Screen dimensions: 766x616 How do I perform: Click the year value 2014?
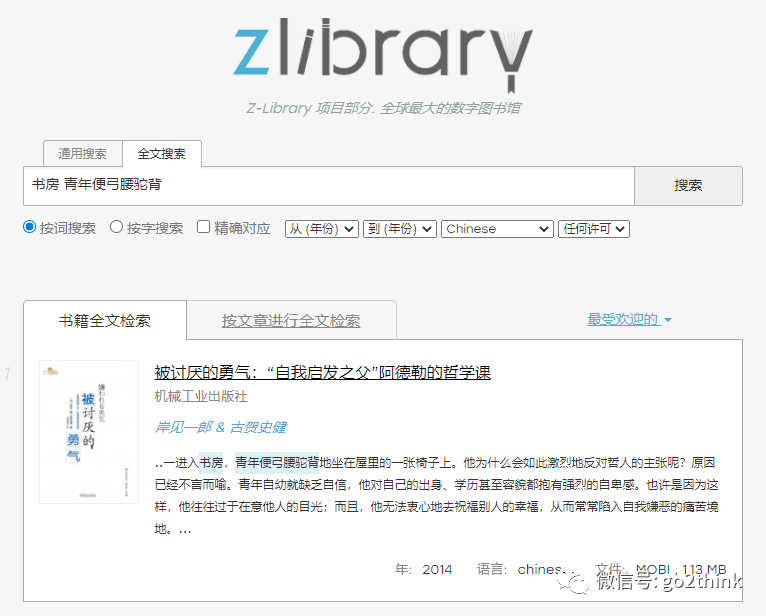[437, 570]
